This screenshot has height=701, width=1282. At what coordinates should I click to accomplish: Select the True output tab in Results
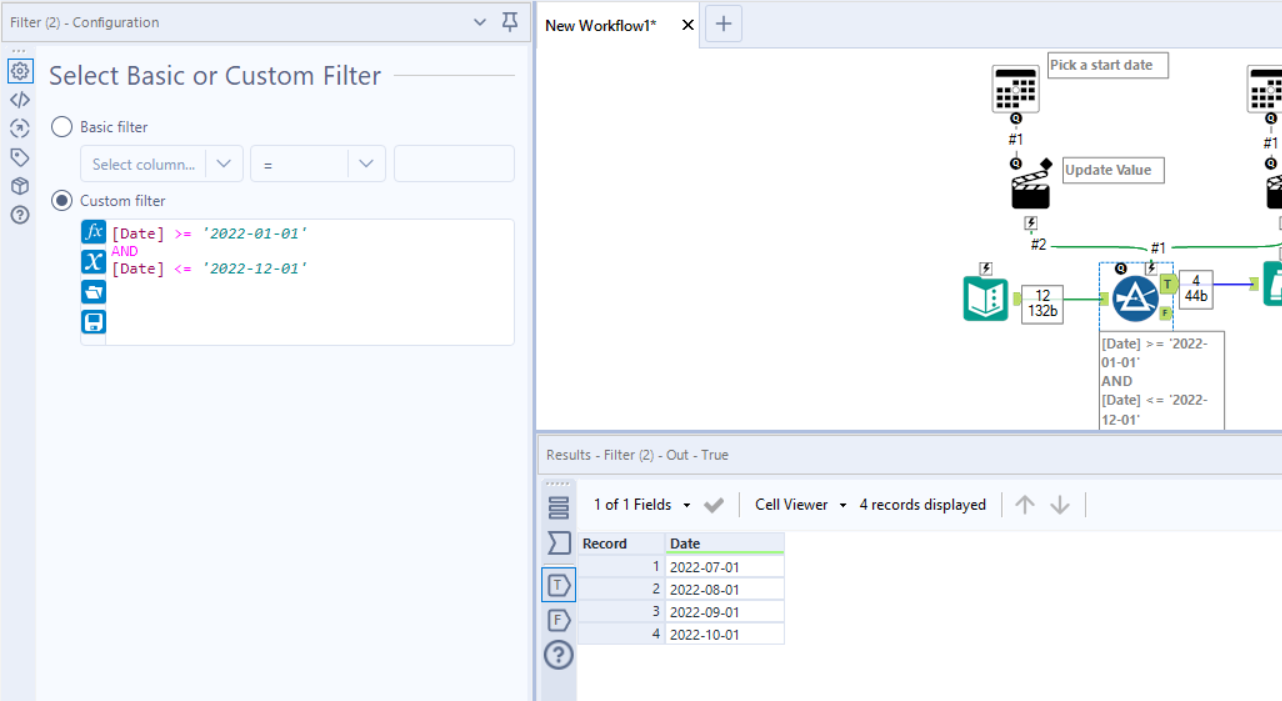pos(558,584)
